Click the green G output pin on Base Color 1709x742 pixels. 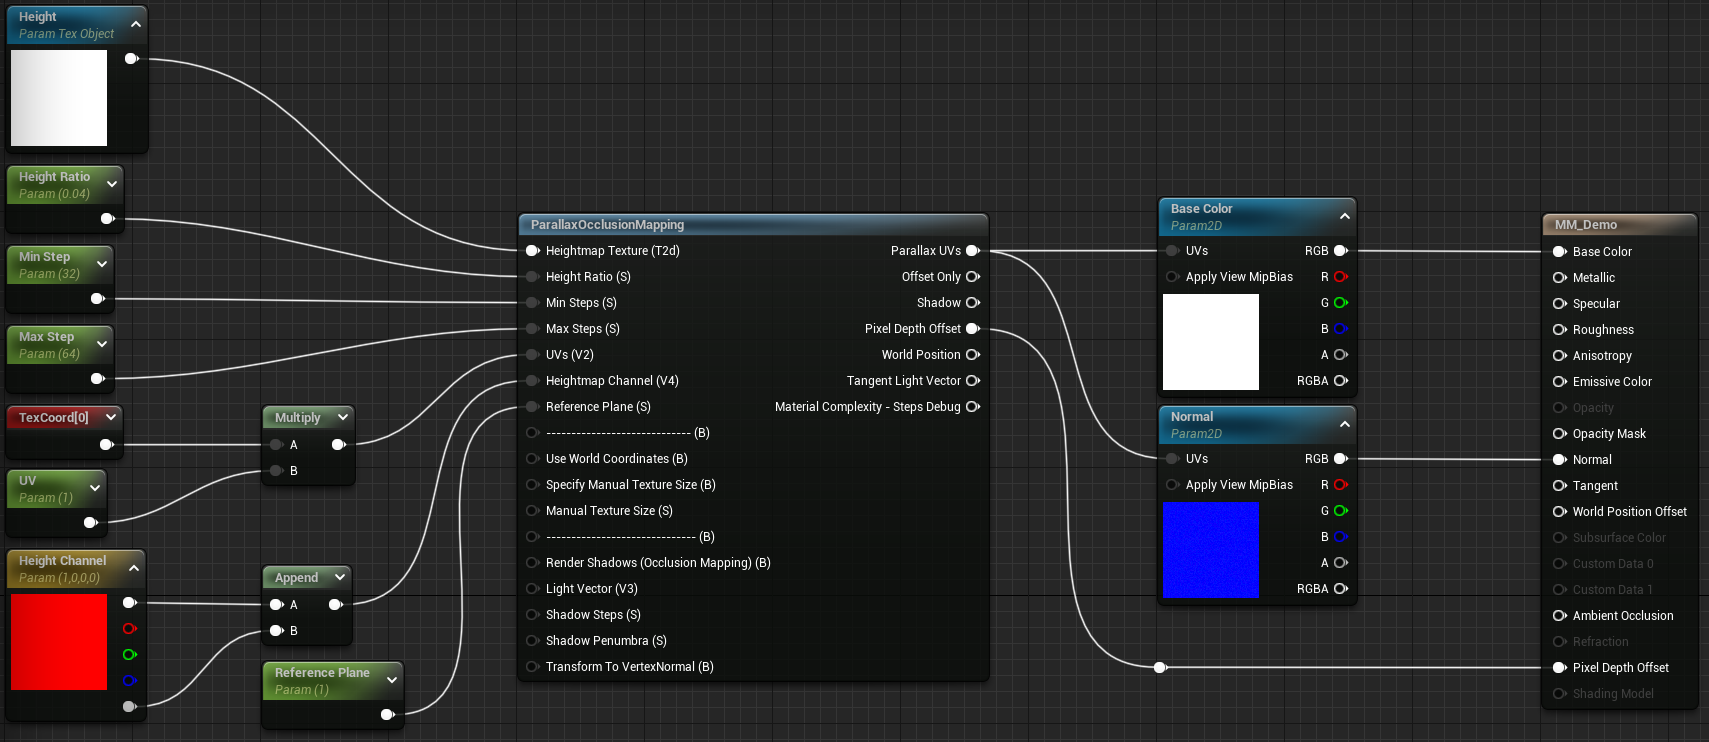point(1340,303)
